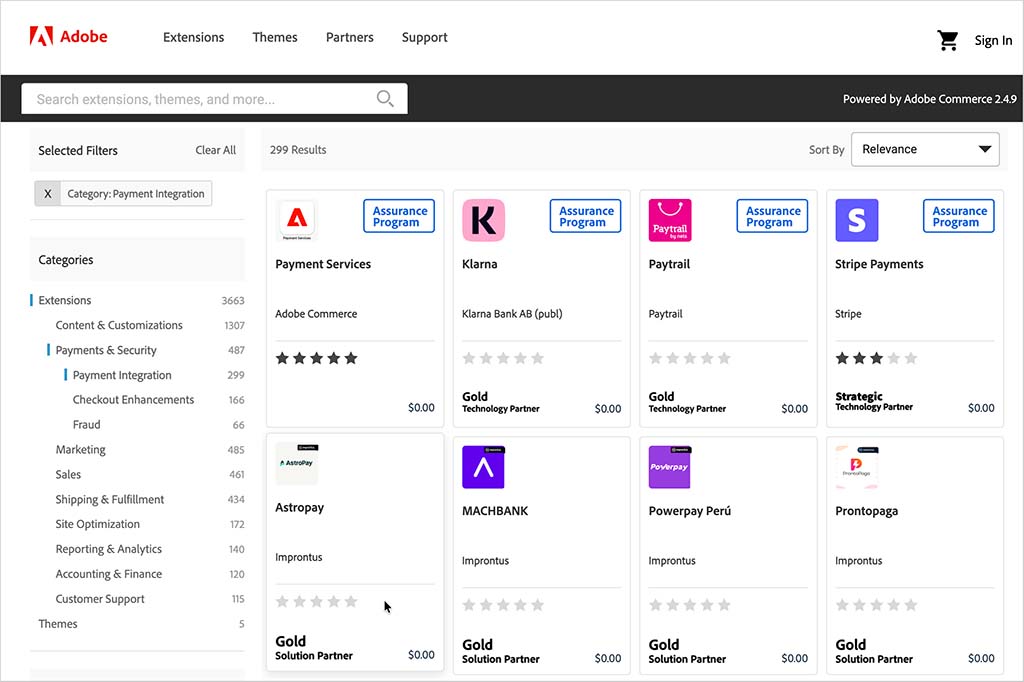
Task: Open the MACHBANK title link
Action: click(495, 511)
